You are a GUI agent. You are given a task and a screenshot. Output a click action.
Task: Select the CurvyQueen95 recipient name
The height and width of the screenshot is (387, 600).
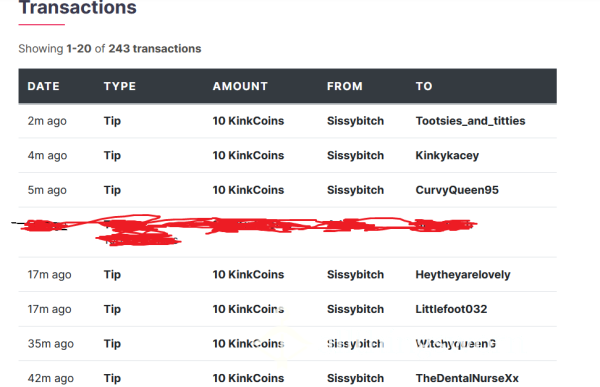(457, 190)
